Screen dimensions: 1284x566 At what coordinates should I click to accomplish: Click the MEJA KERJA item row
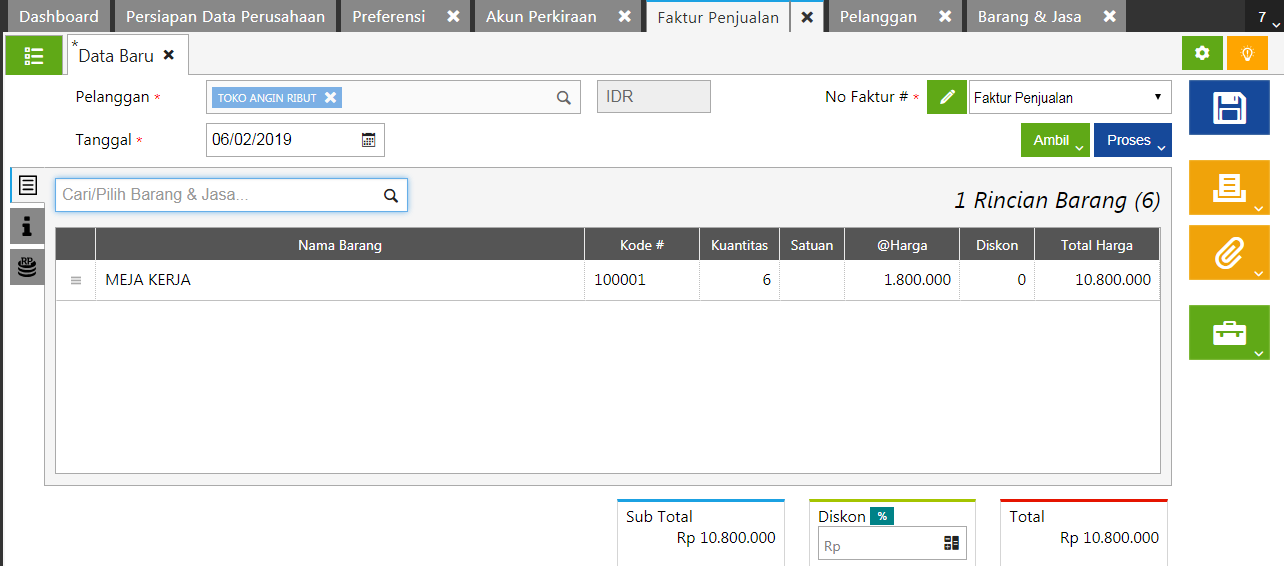point(340,280)
